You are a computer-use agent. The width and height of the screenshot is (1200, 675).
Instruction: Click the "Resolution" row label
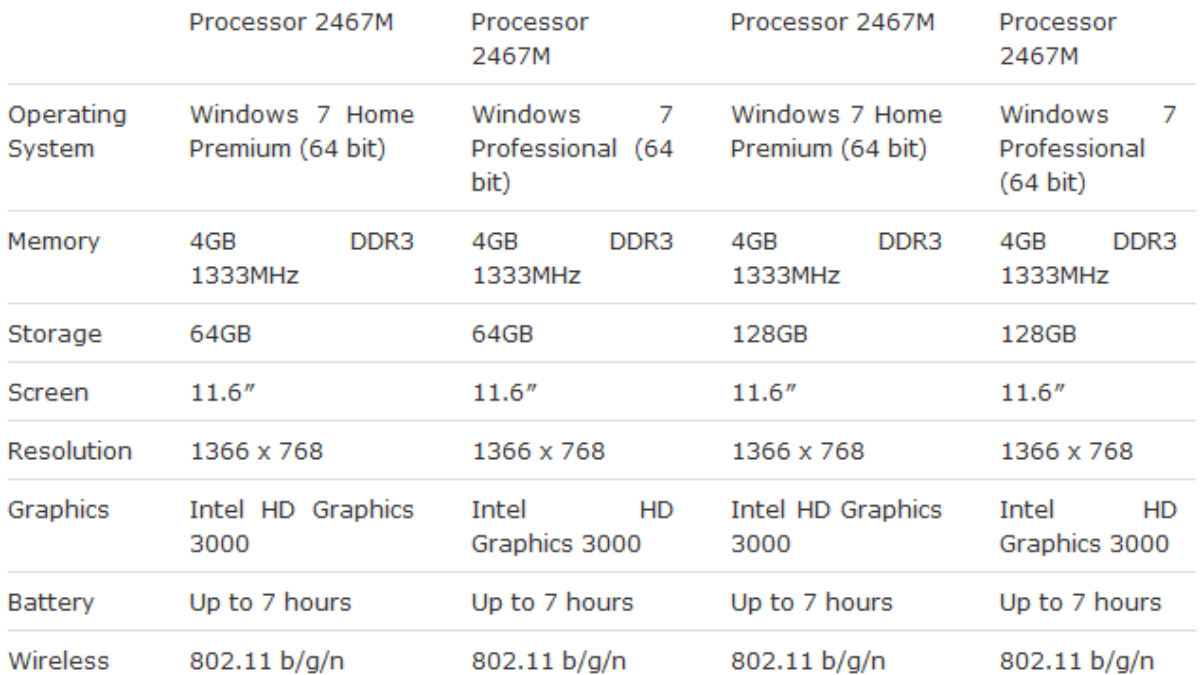tap(70, 451)
